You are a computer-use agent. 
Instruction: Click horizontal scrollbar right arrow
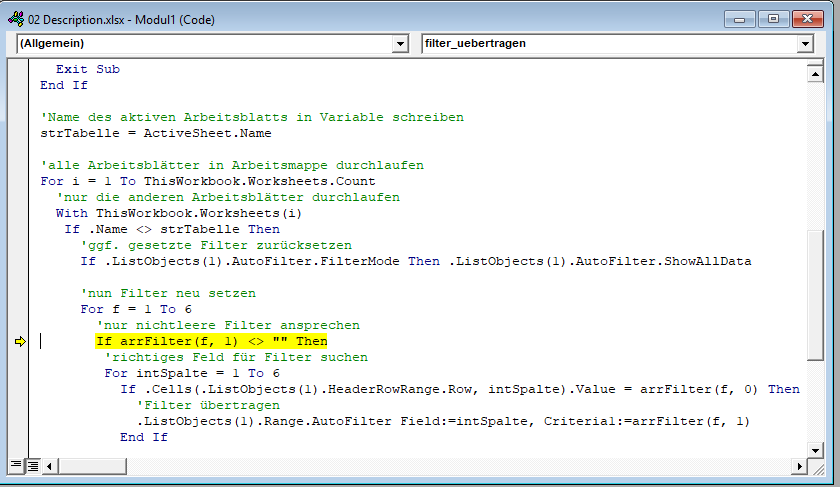[x=797, y=465]
